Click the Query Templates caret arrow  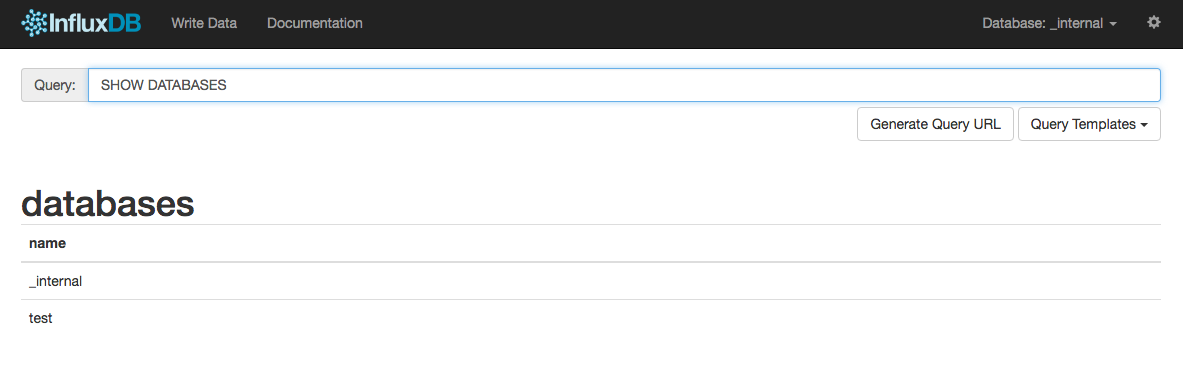[x=1145, y=125]
